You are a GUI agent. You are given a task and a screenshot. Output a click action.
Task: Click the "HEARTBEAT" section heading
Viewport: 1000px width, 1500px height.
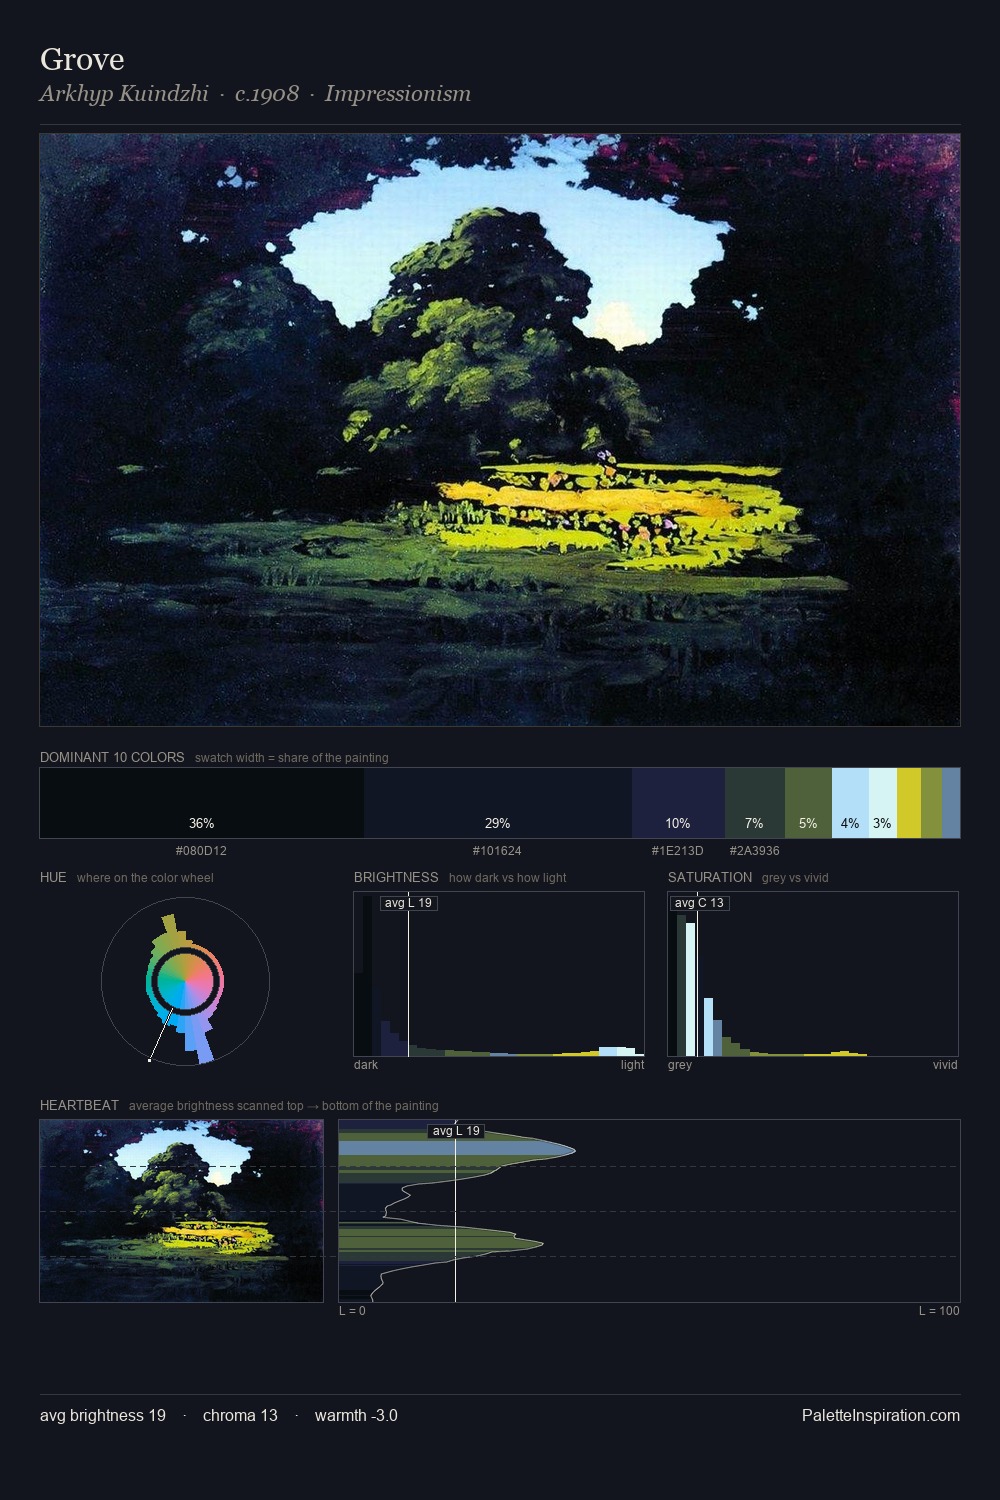point(79,1105)
